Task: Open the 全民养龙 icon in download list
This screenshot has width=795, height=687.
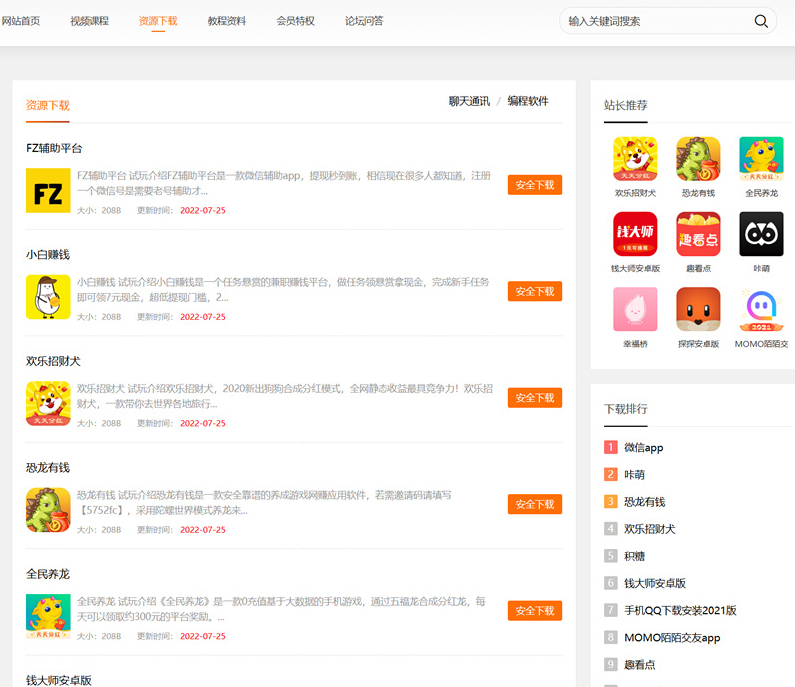Action: point(48,617)
